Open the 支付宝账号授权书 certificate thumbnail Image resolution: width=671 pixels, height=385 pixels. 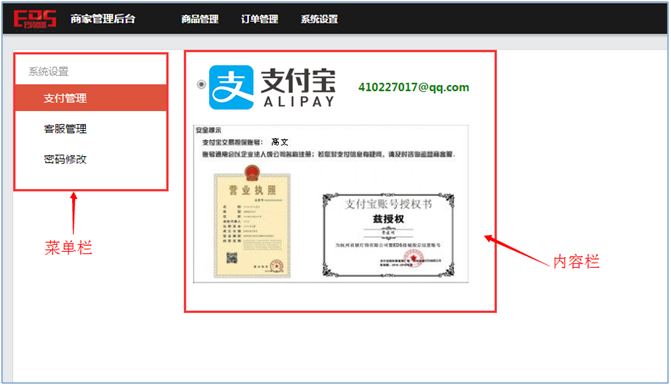[x=388, y=235]
